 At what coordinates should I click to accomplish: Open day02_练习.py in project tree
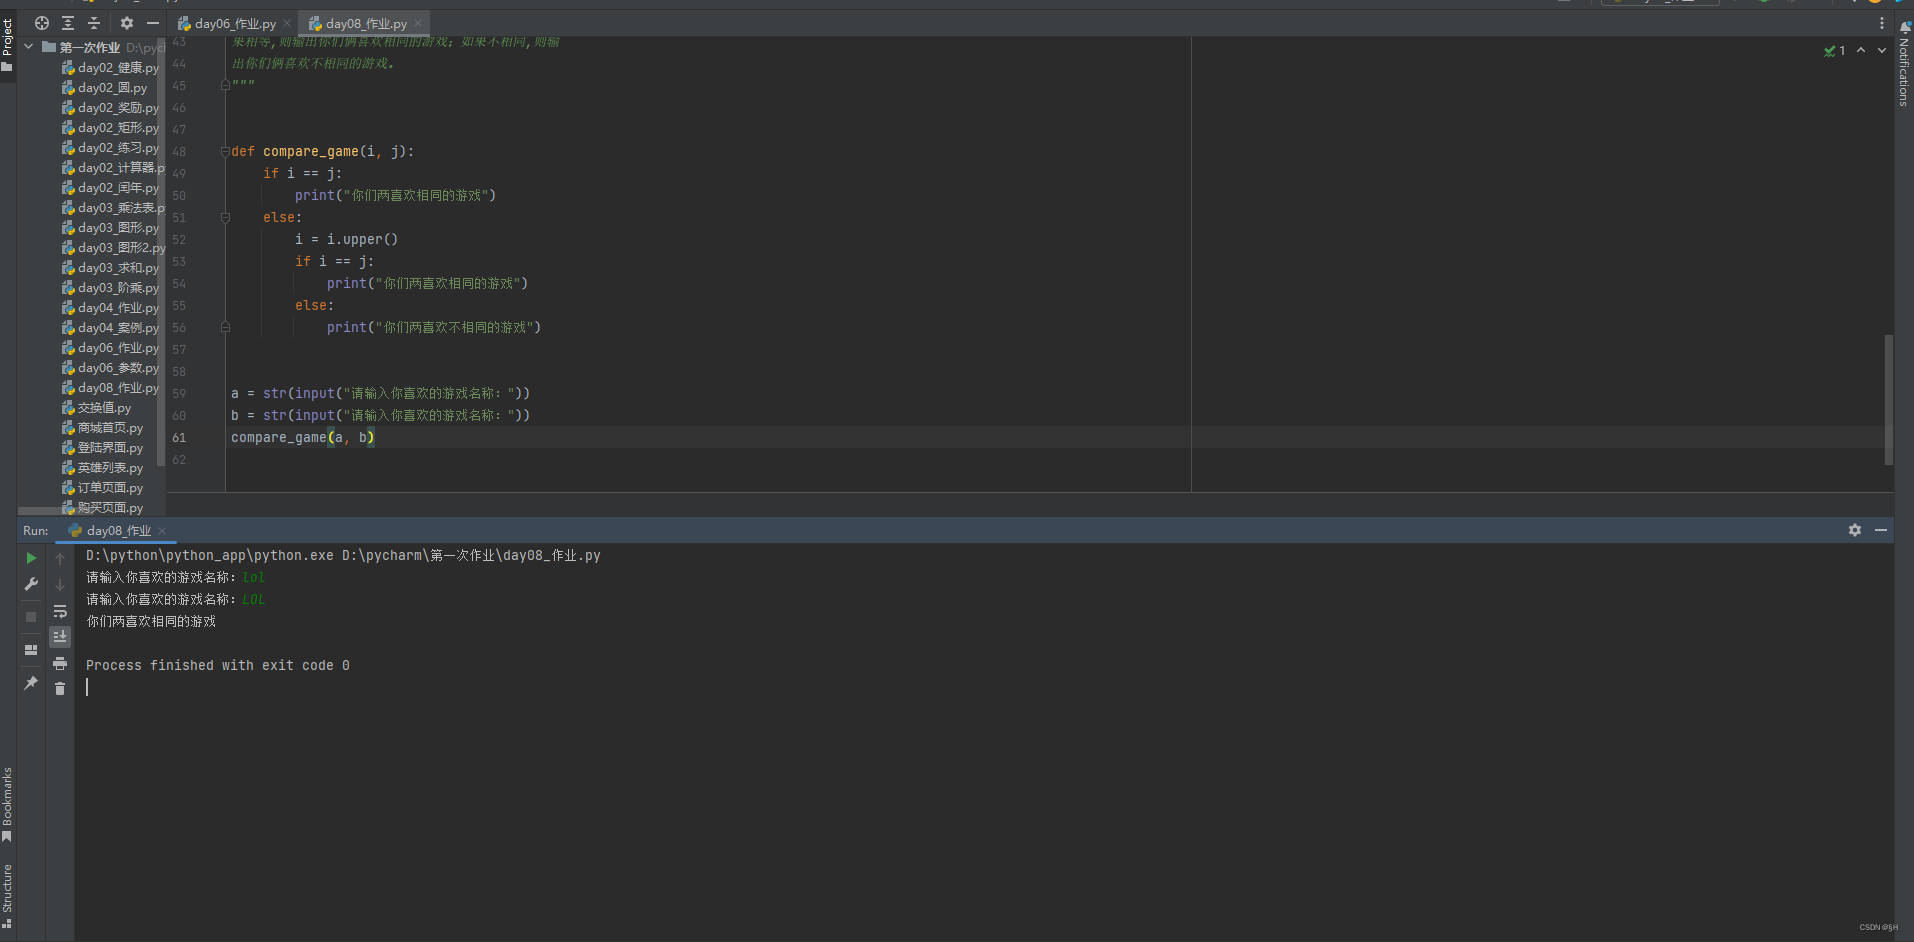110,148
